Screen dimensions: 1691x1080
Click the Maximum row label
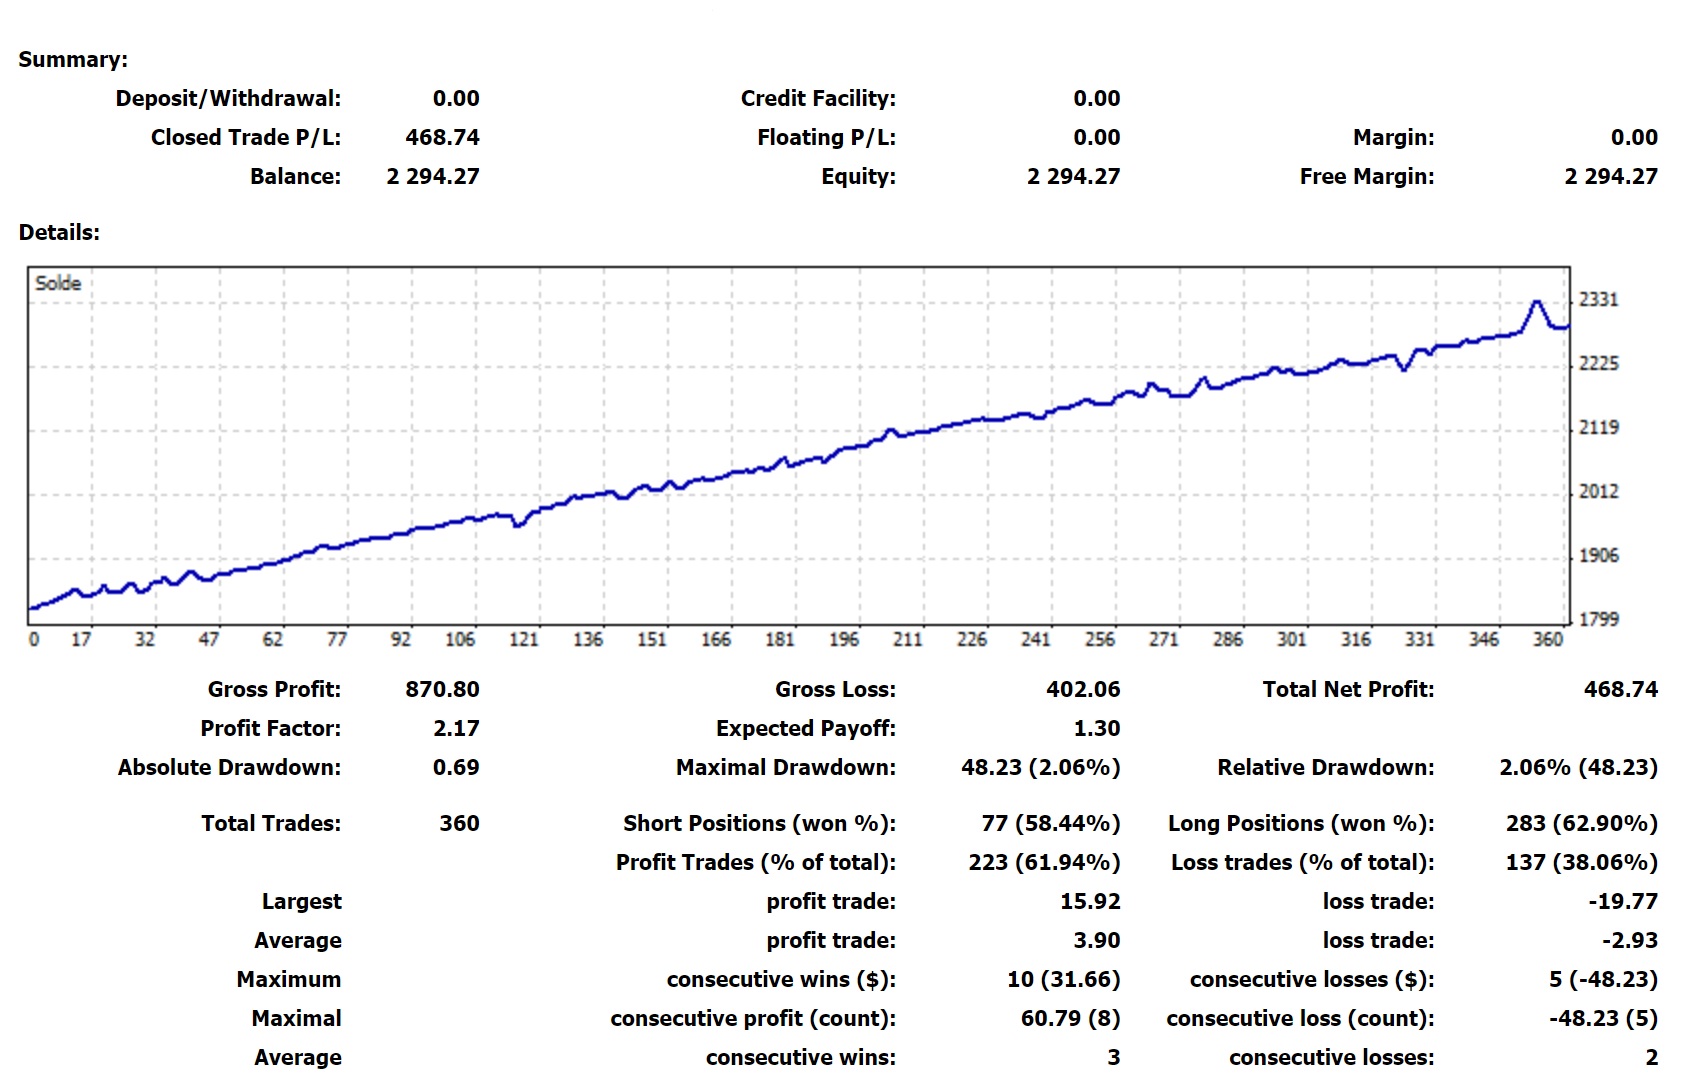pyautogui.click(x=289, y=979)
